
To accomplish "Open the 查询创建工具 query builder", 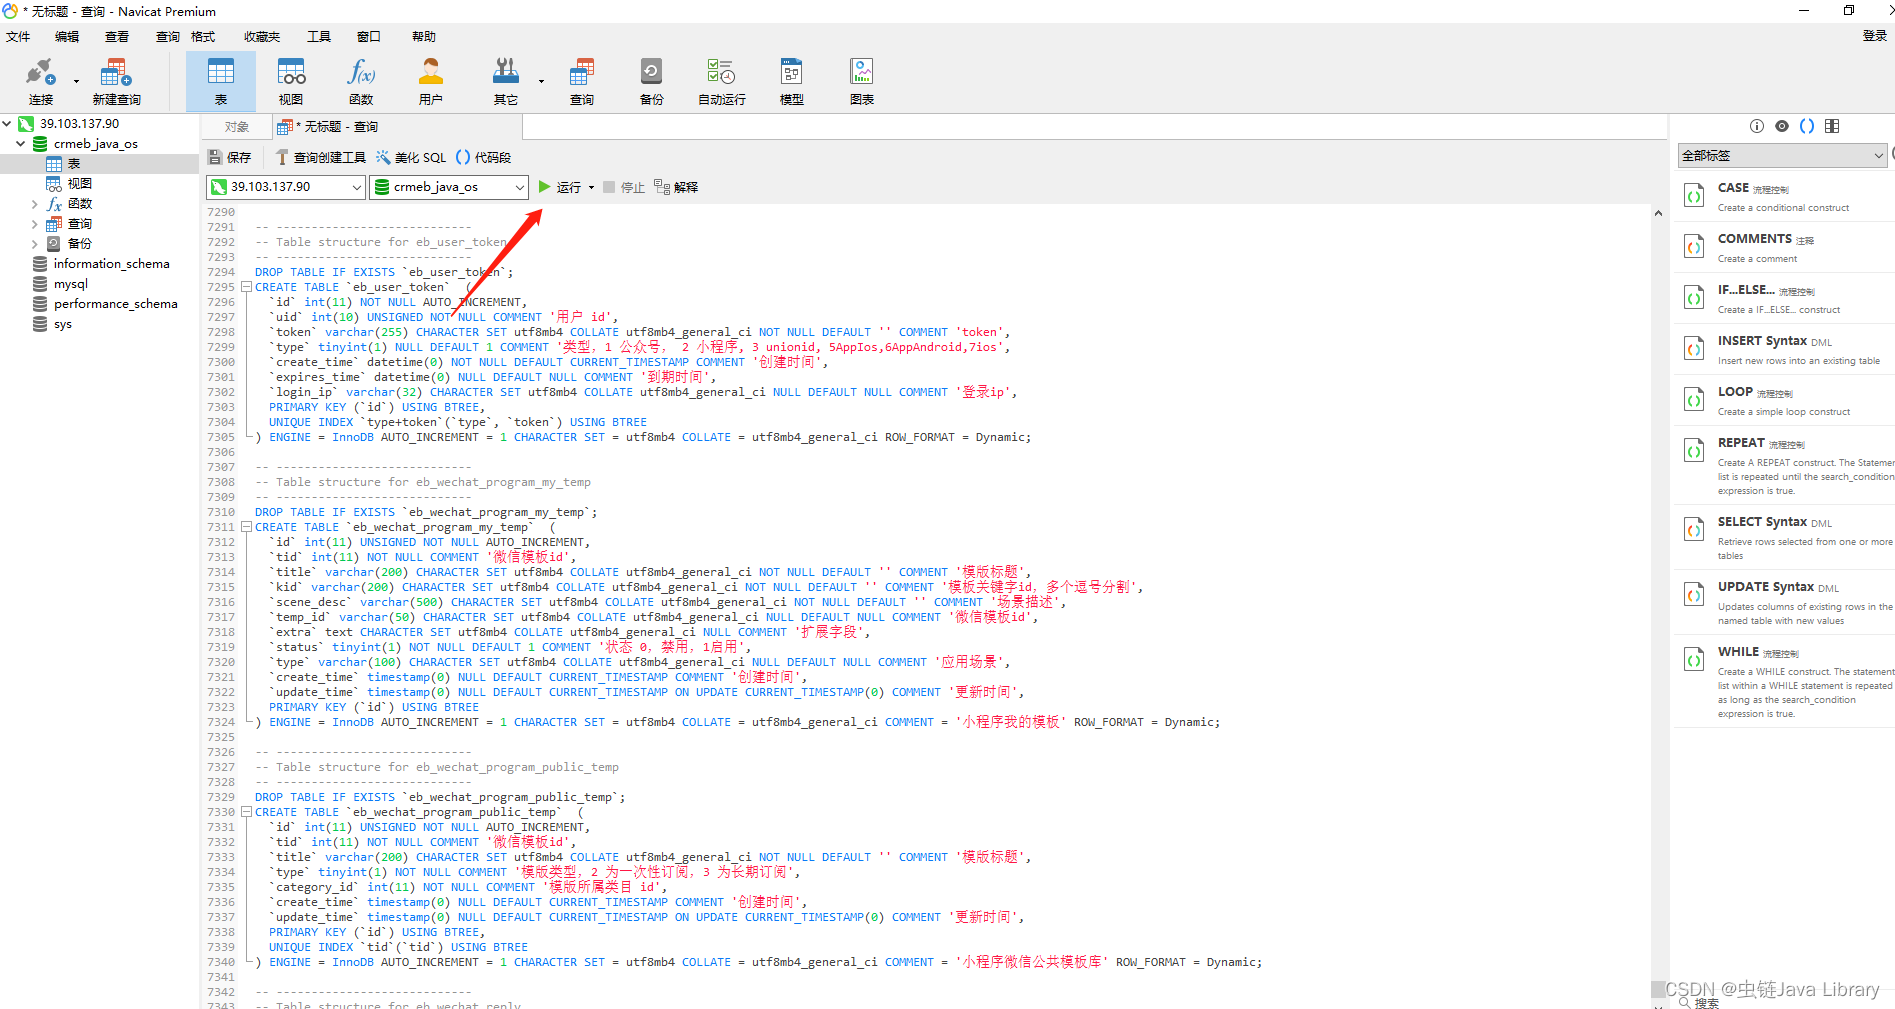I will pyautogui.click(x=321, y=157).
